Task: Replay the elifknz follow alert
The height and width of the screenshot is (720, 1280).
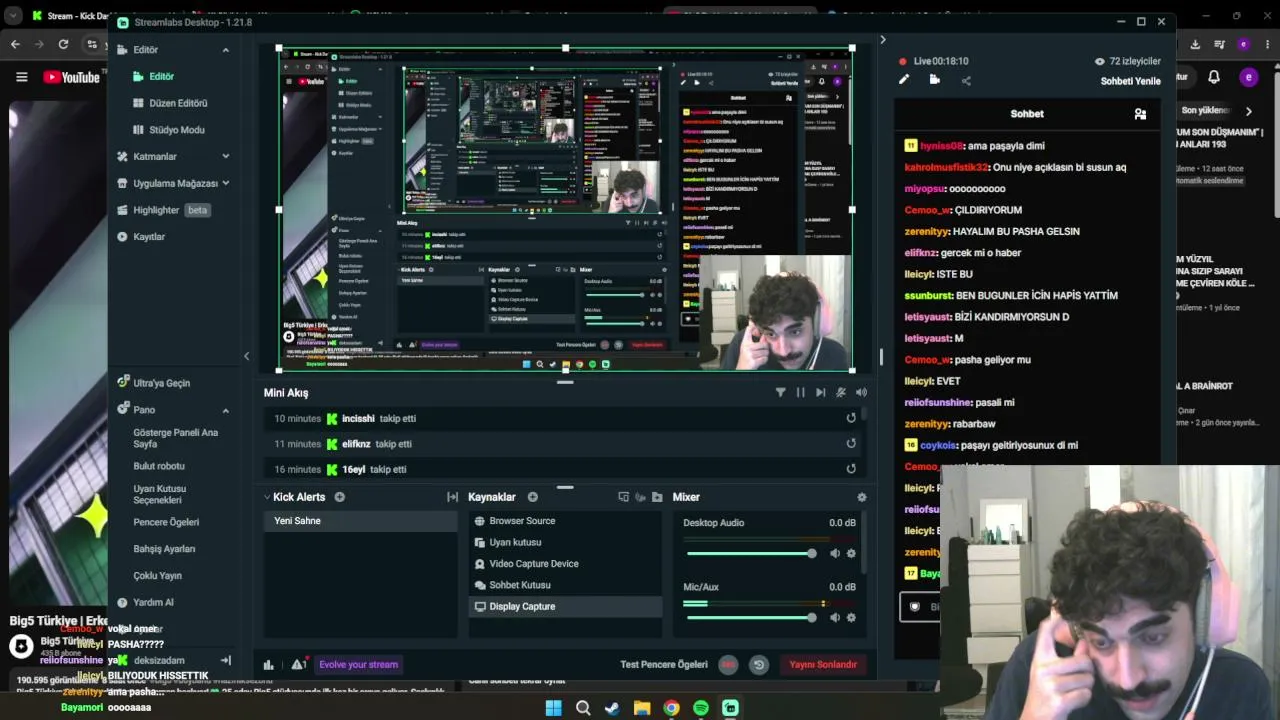Action: pyautogui.click(x=851, y=444)
